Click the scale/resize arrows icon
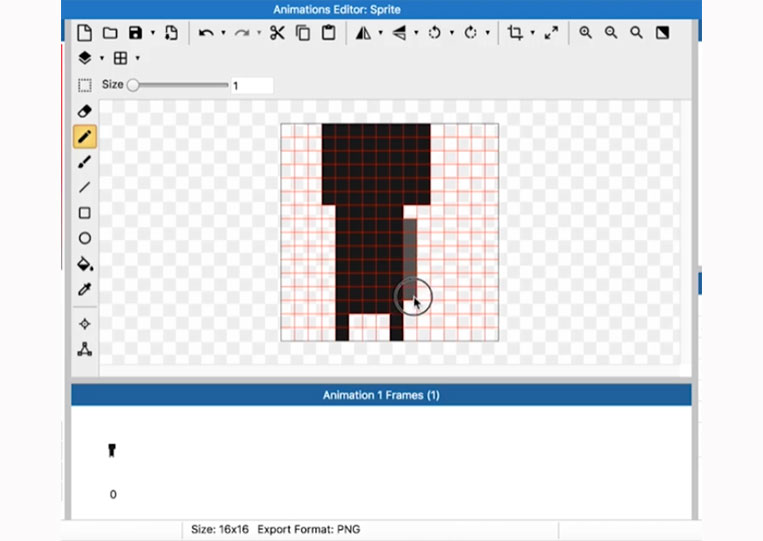 pos(551,33)
